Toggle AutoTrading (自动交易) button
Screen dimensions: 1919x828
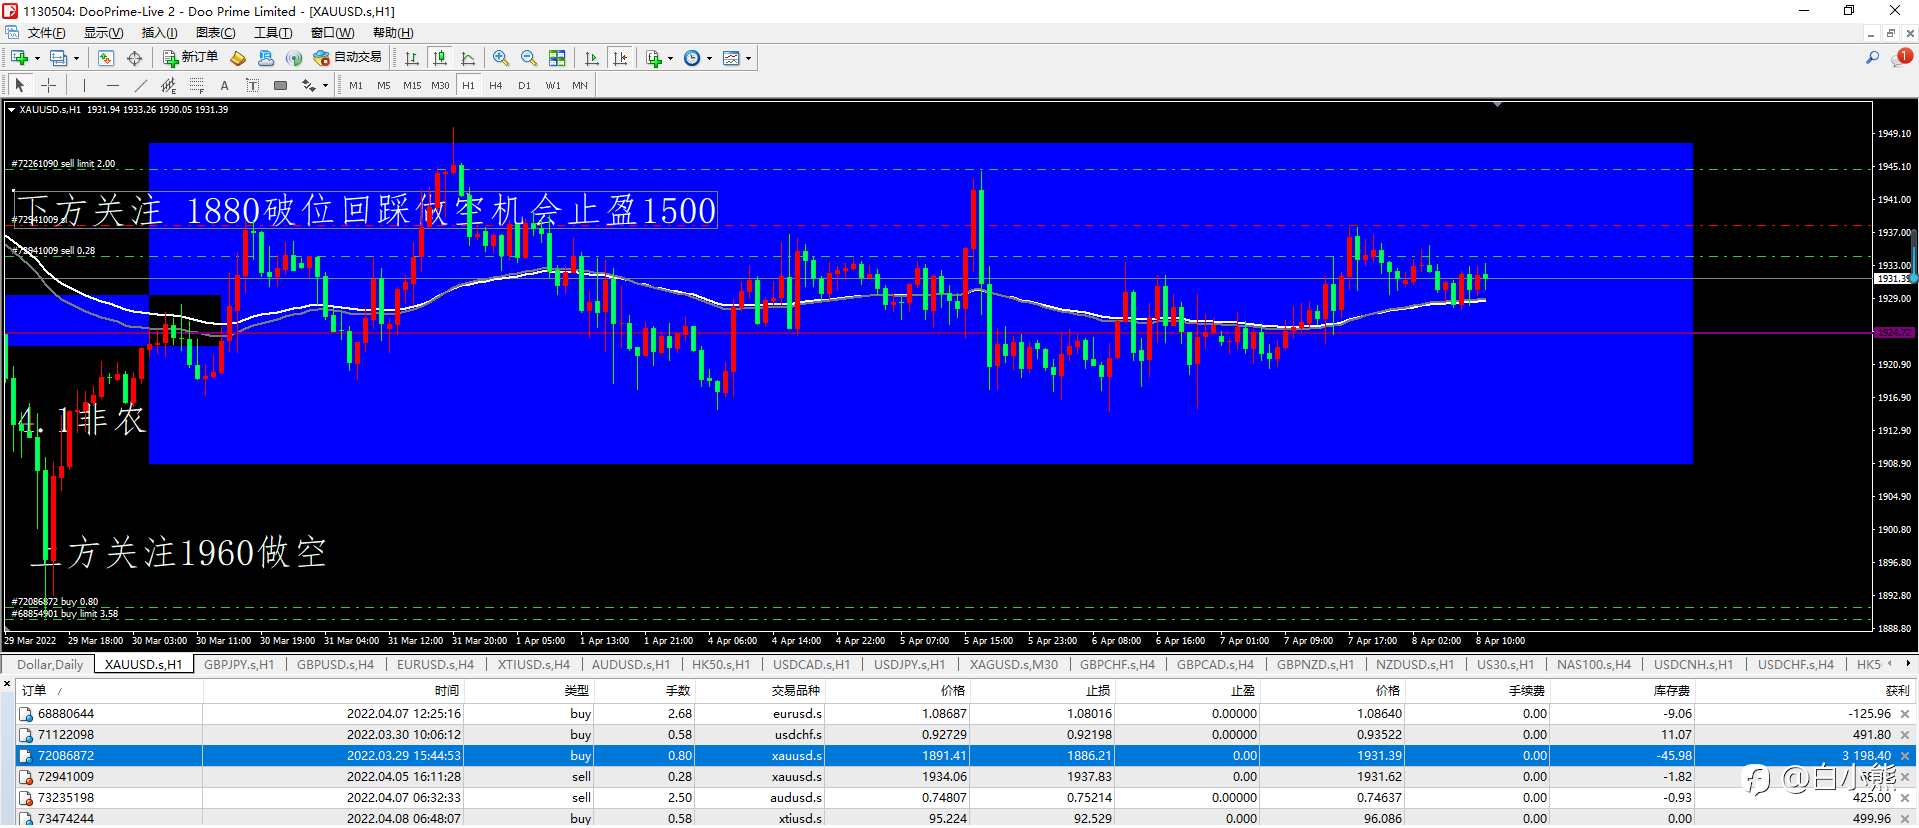tap(347, 58)
